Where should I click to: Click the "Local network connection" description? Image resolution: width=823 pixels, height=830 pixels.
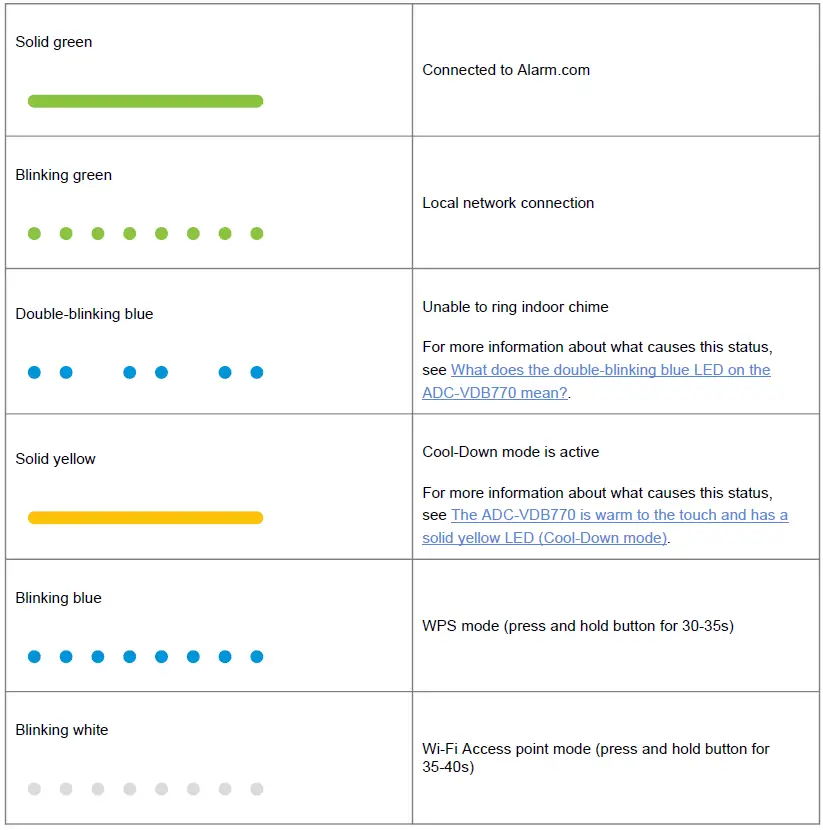pos(508,203)
